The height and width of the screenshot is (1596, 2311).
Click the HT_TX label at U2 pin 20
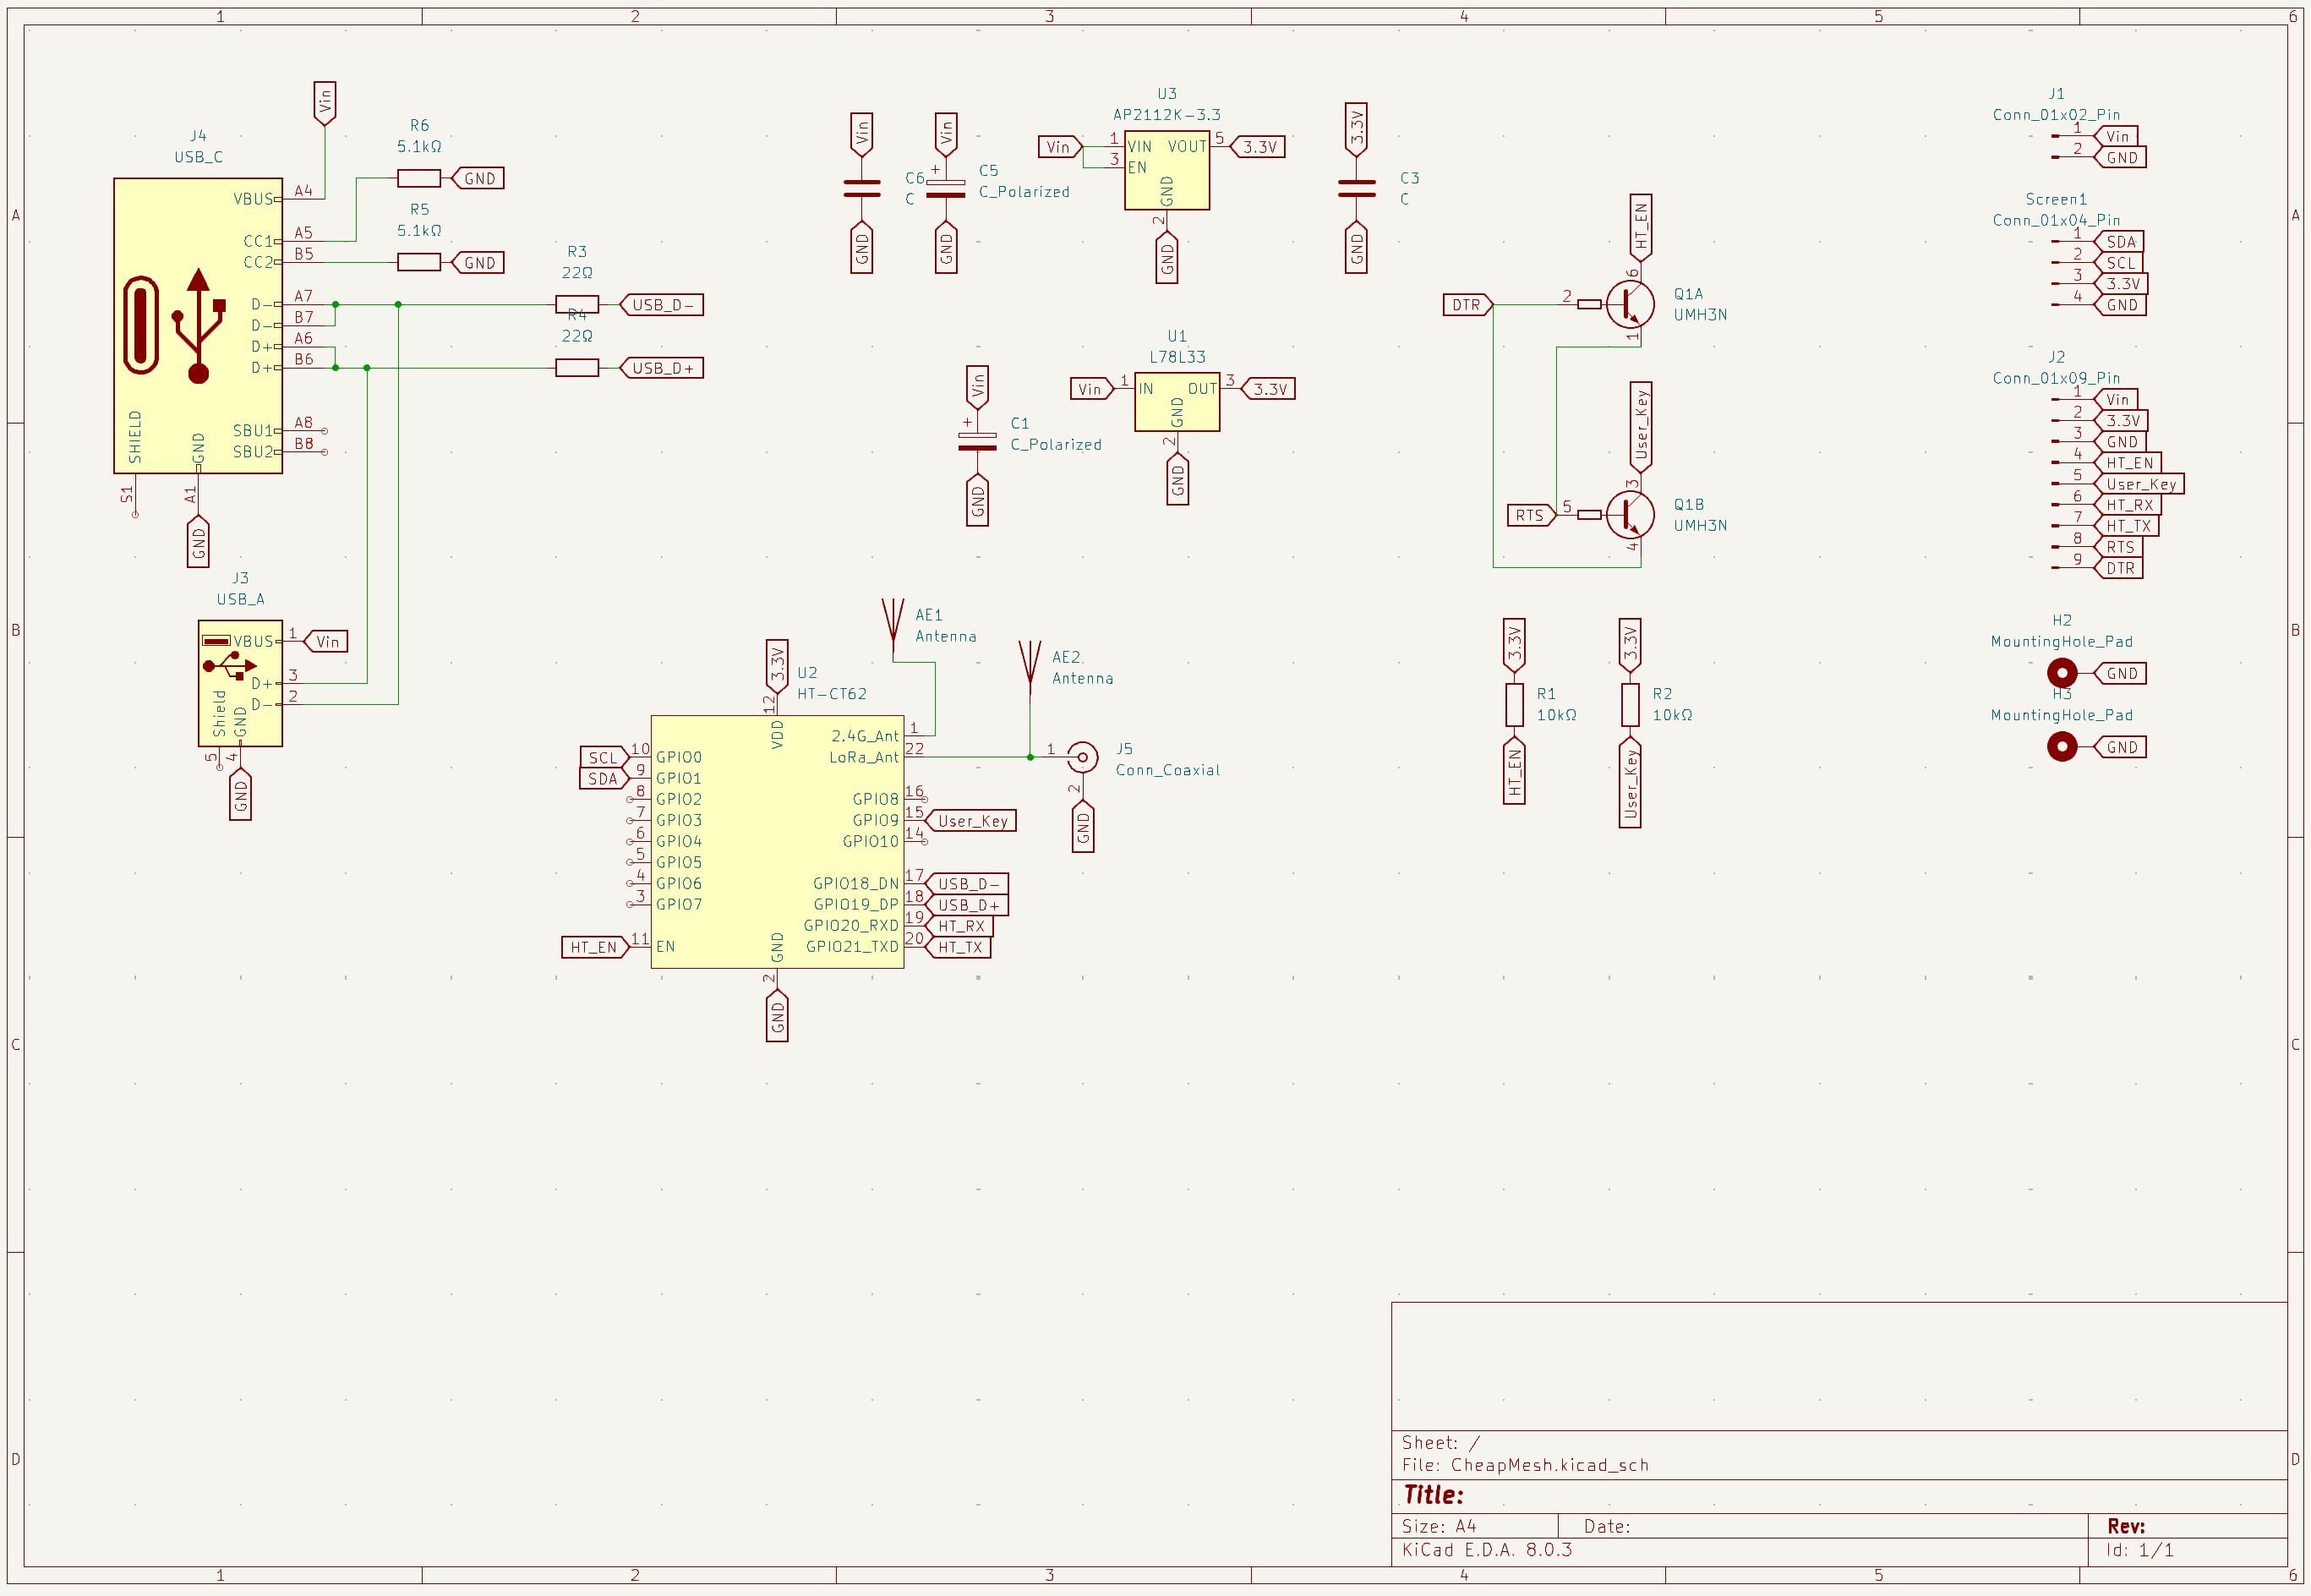pos(959,947)
